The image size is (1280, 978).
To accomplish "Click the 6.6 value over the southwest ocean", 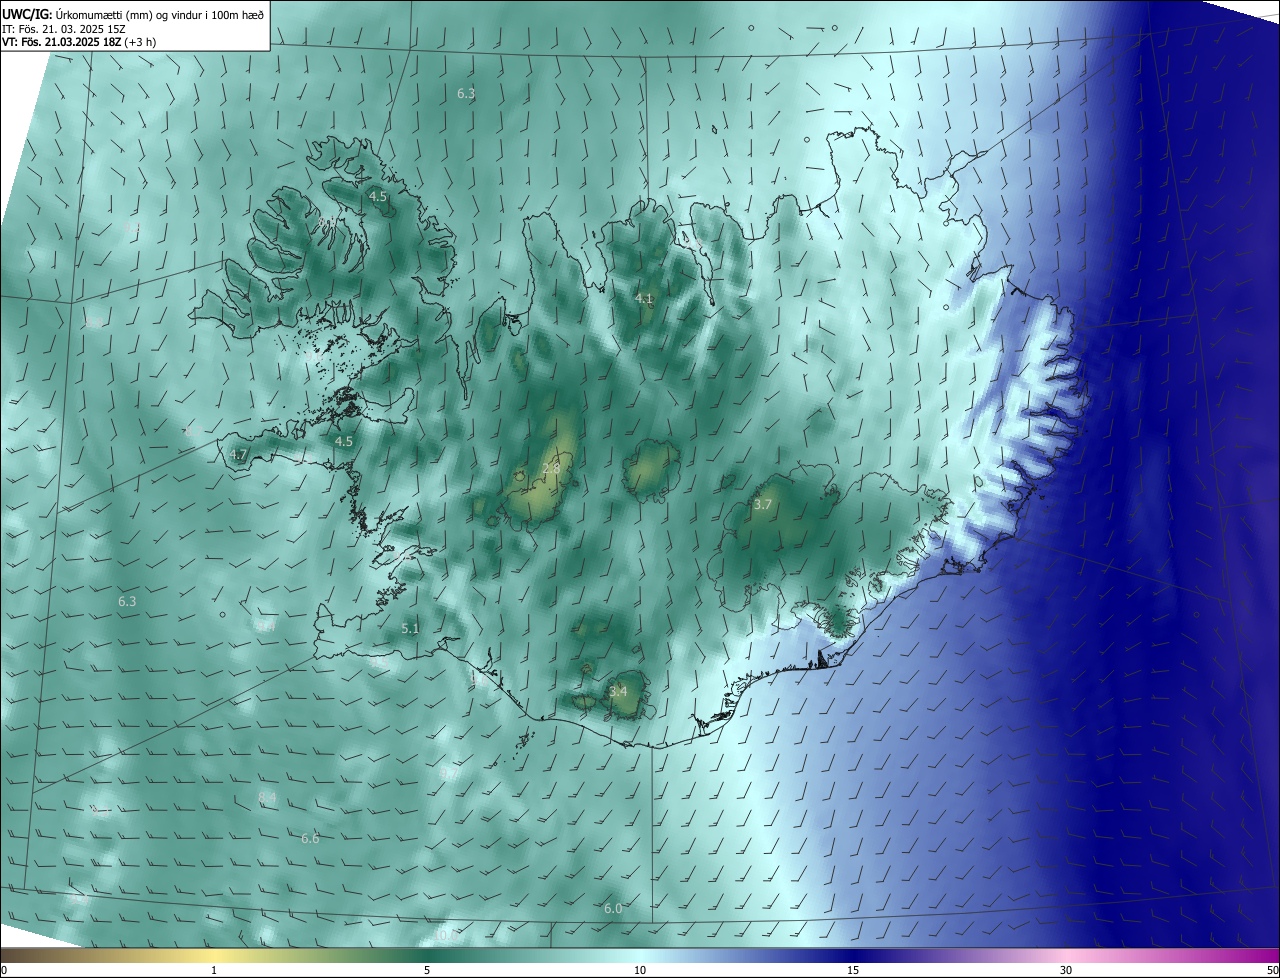I will tap(310, 838).
